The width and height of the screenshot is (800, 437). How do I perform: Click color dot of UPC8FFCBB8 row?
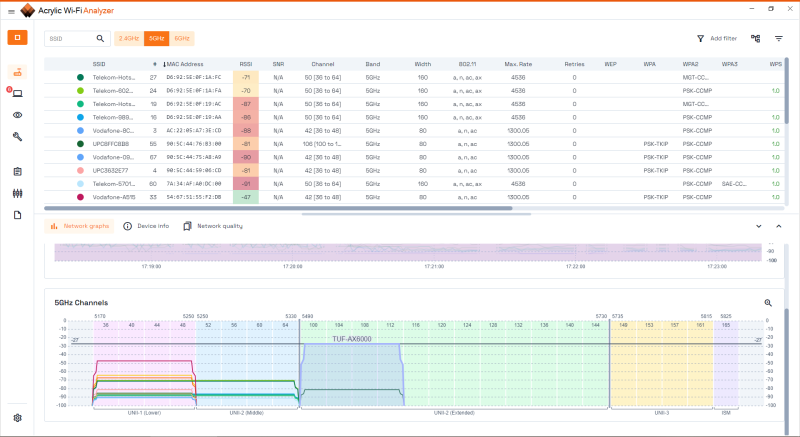80,144
